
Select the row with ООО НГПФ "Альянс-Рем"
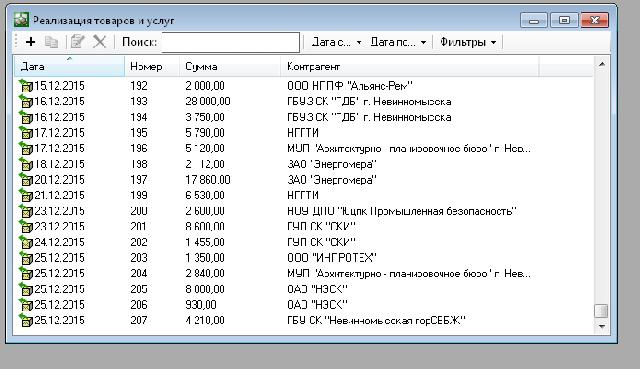(350, 86)
